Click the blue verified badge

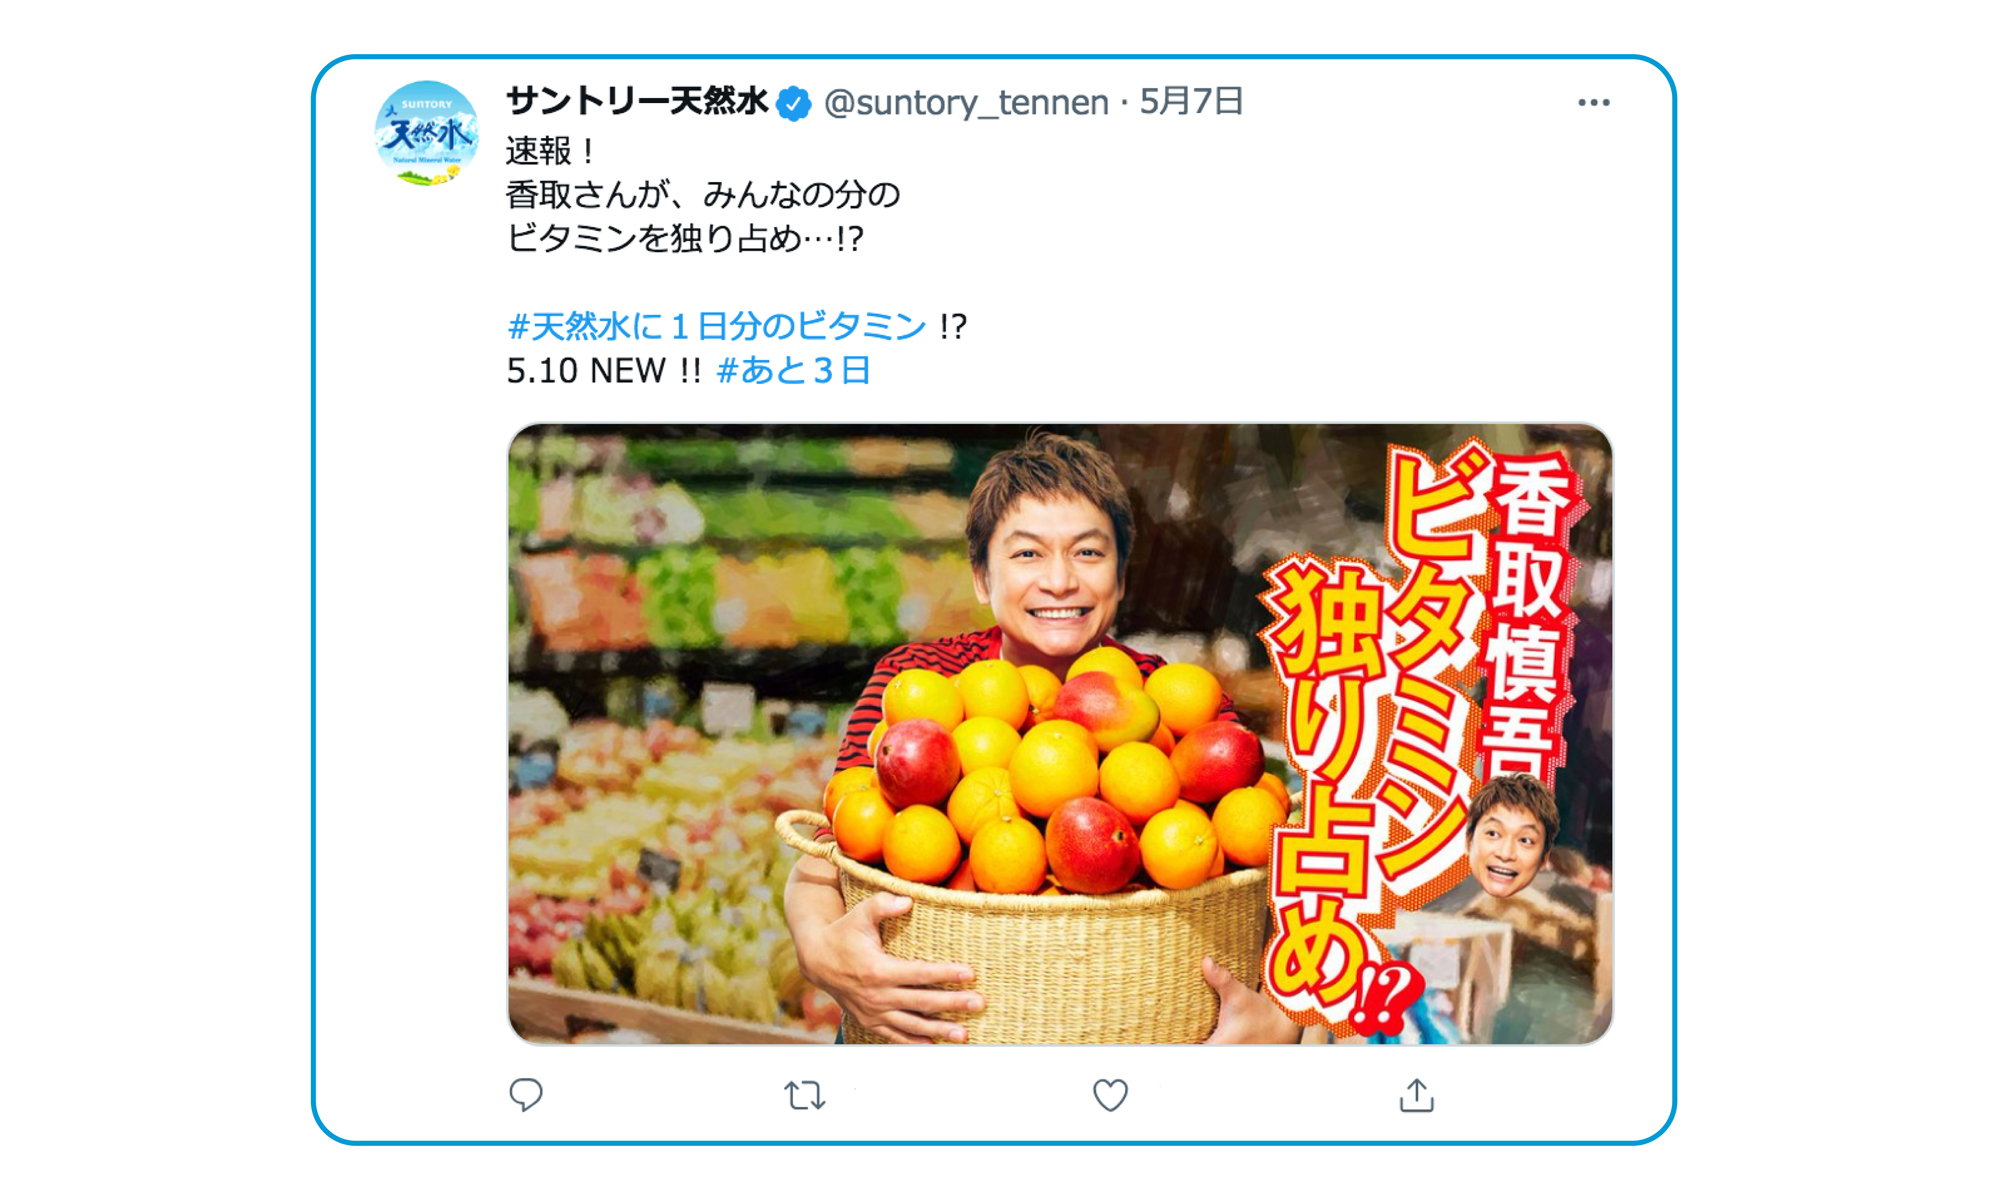click(x=794, y=103)
